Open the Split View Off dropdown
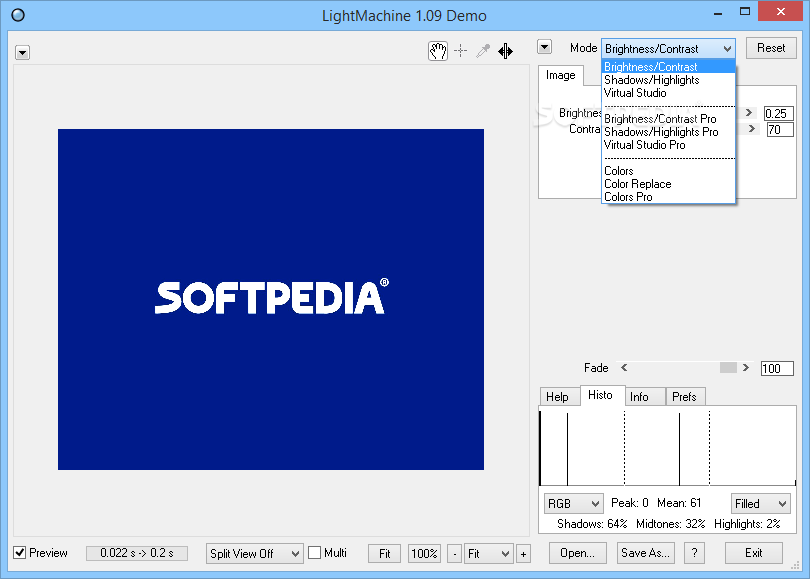The width and height of the screenshot is (810, 579). tap(254, 554)
